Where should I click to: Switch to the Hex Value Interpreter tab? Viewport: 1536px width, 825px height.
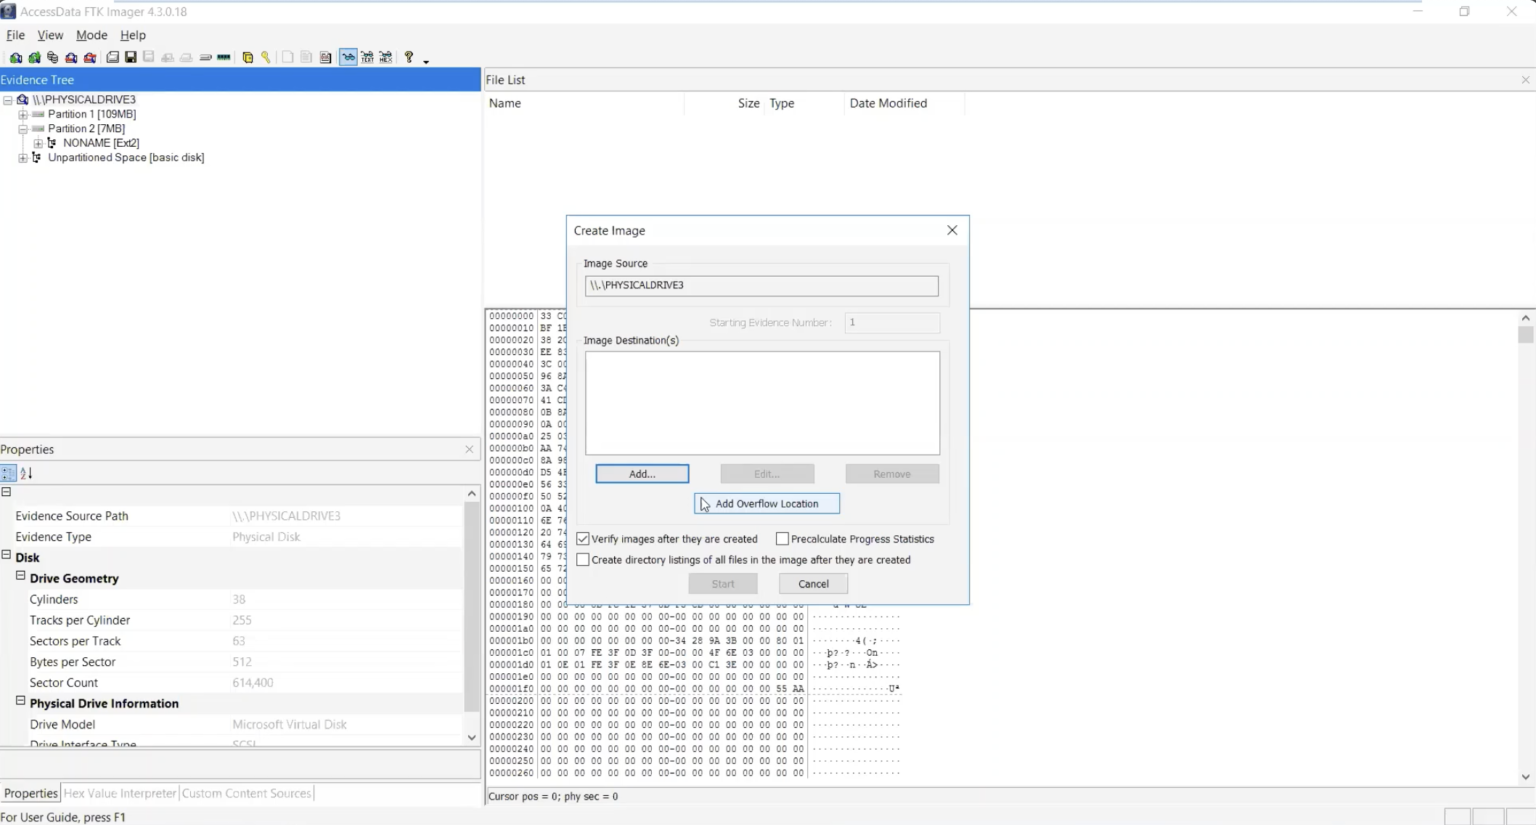coord(119,792)
